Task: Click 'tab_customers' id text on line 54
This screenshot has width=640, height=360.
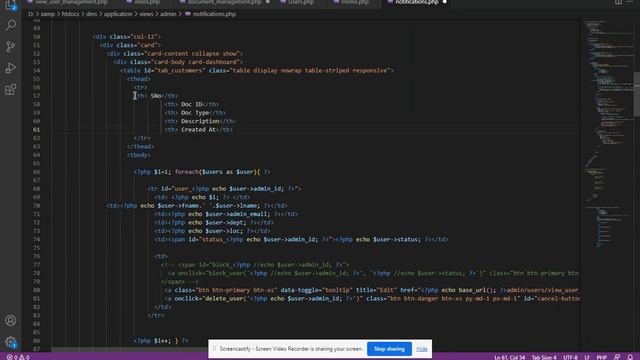Action: click(180, 71)
